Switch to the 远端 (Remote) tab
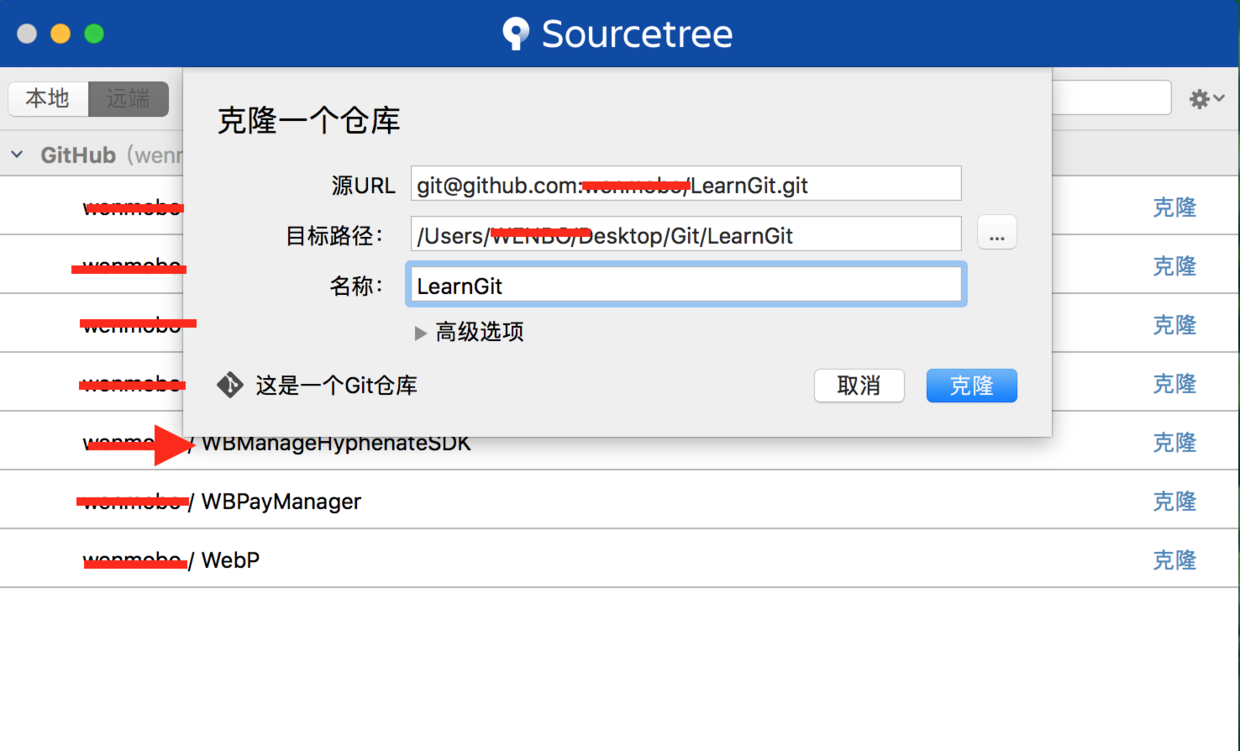The image size is (1240, 751). click(x=128, y=98)
